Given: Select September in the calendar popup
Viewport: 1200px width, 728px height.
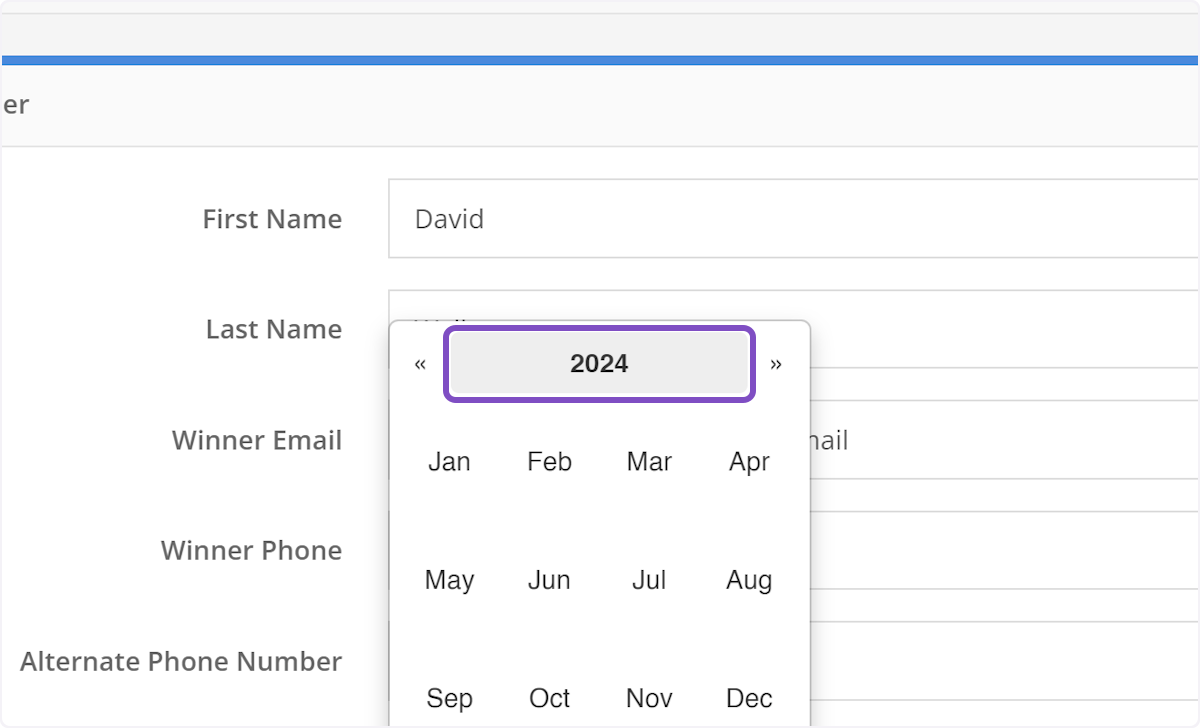Looking at the screenshot, I should [x=449, y=698].
